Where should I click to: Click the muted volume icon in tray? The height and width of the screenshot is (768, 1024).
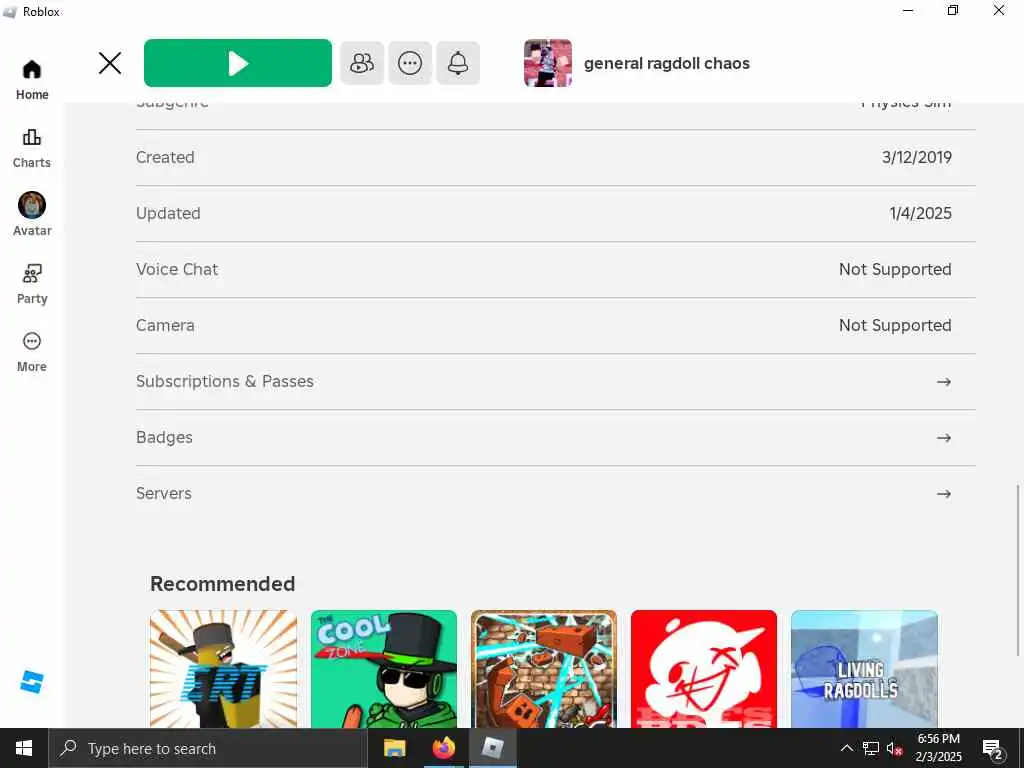pyautogui.click(x=894, y=749)
